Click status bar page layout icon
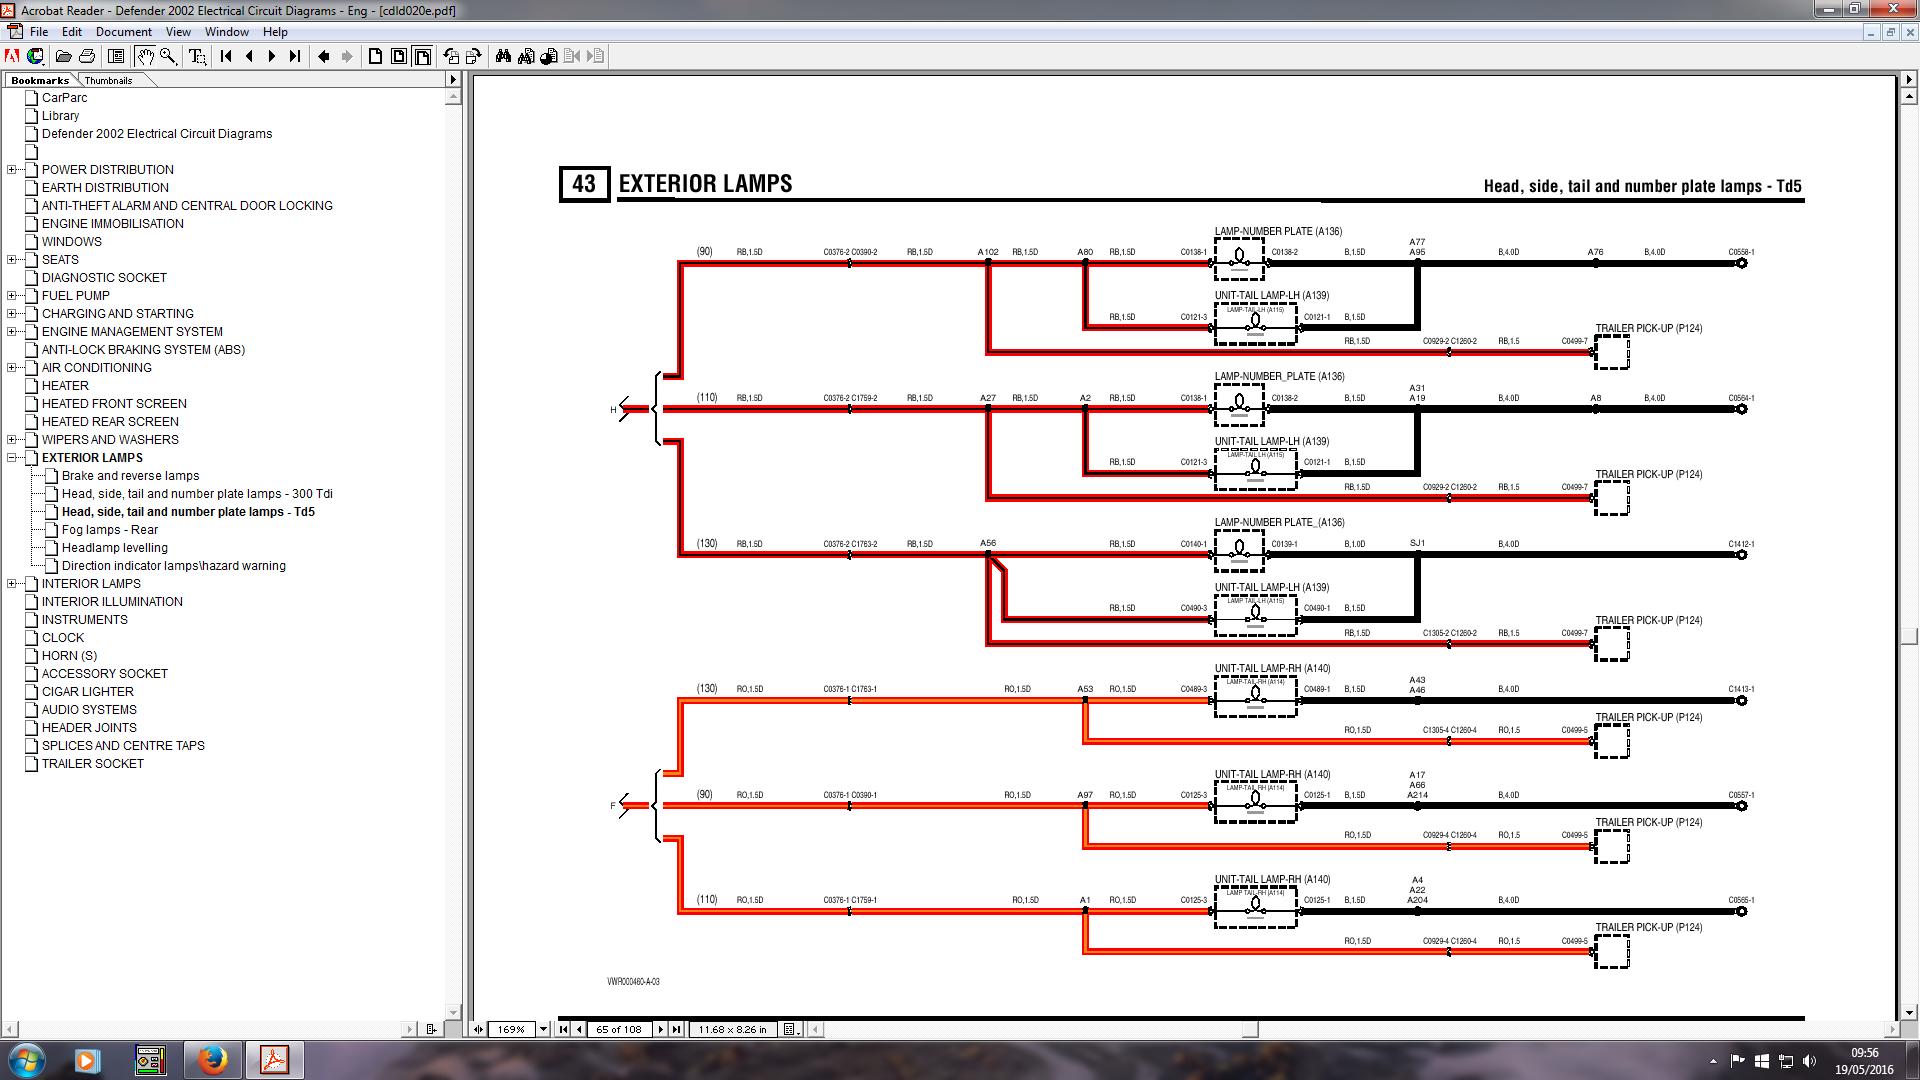This screenshot has width=1920, height=1080. (x=790, y=1029)
